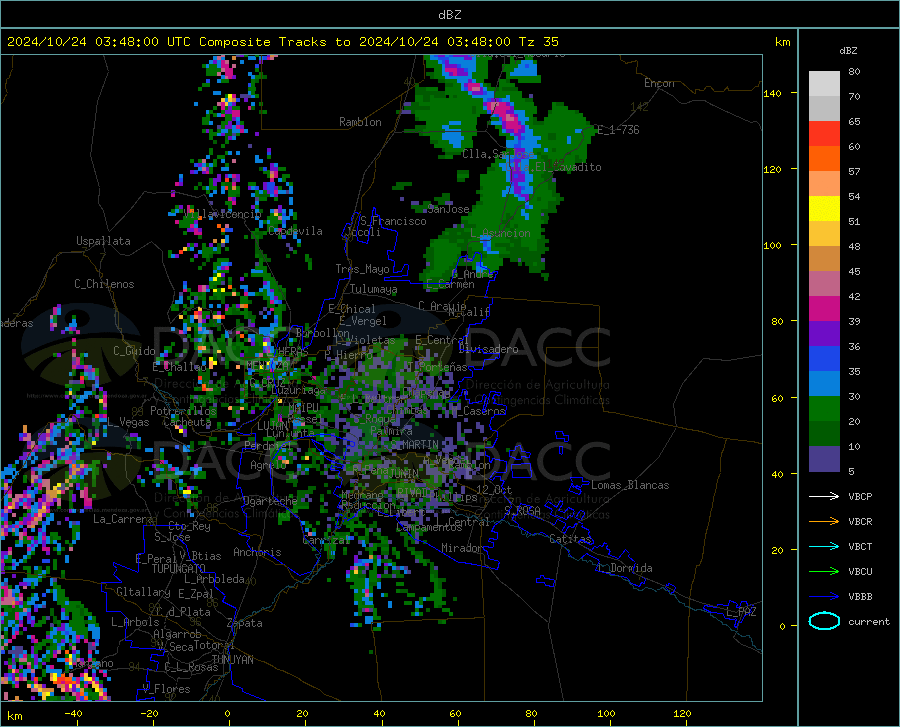Image resolution: width=900 pixels, height=727 pixels.
Task: Click the Tulumaya place label
Action: click(x=374, y=289)
